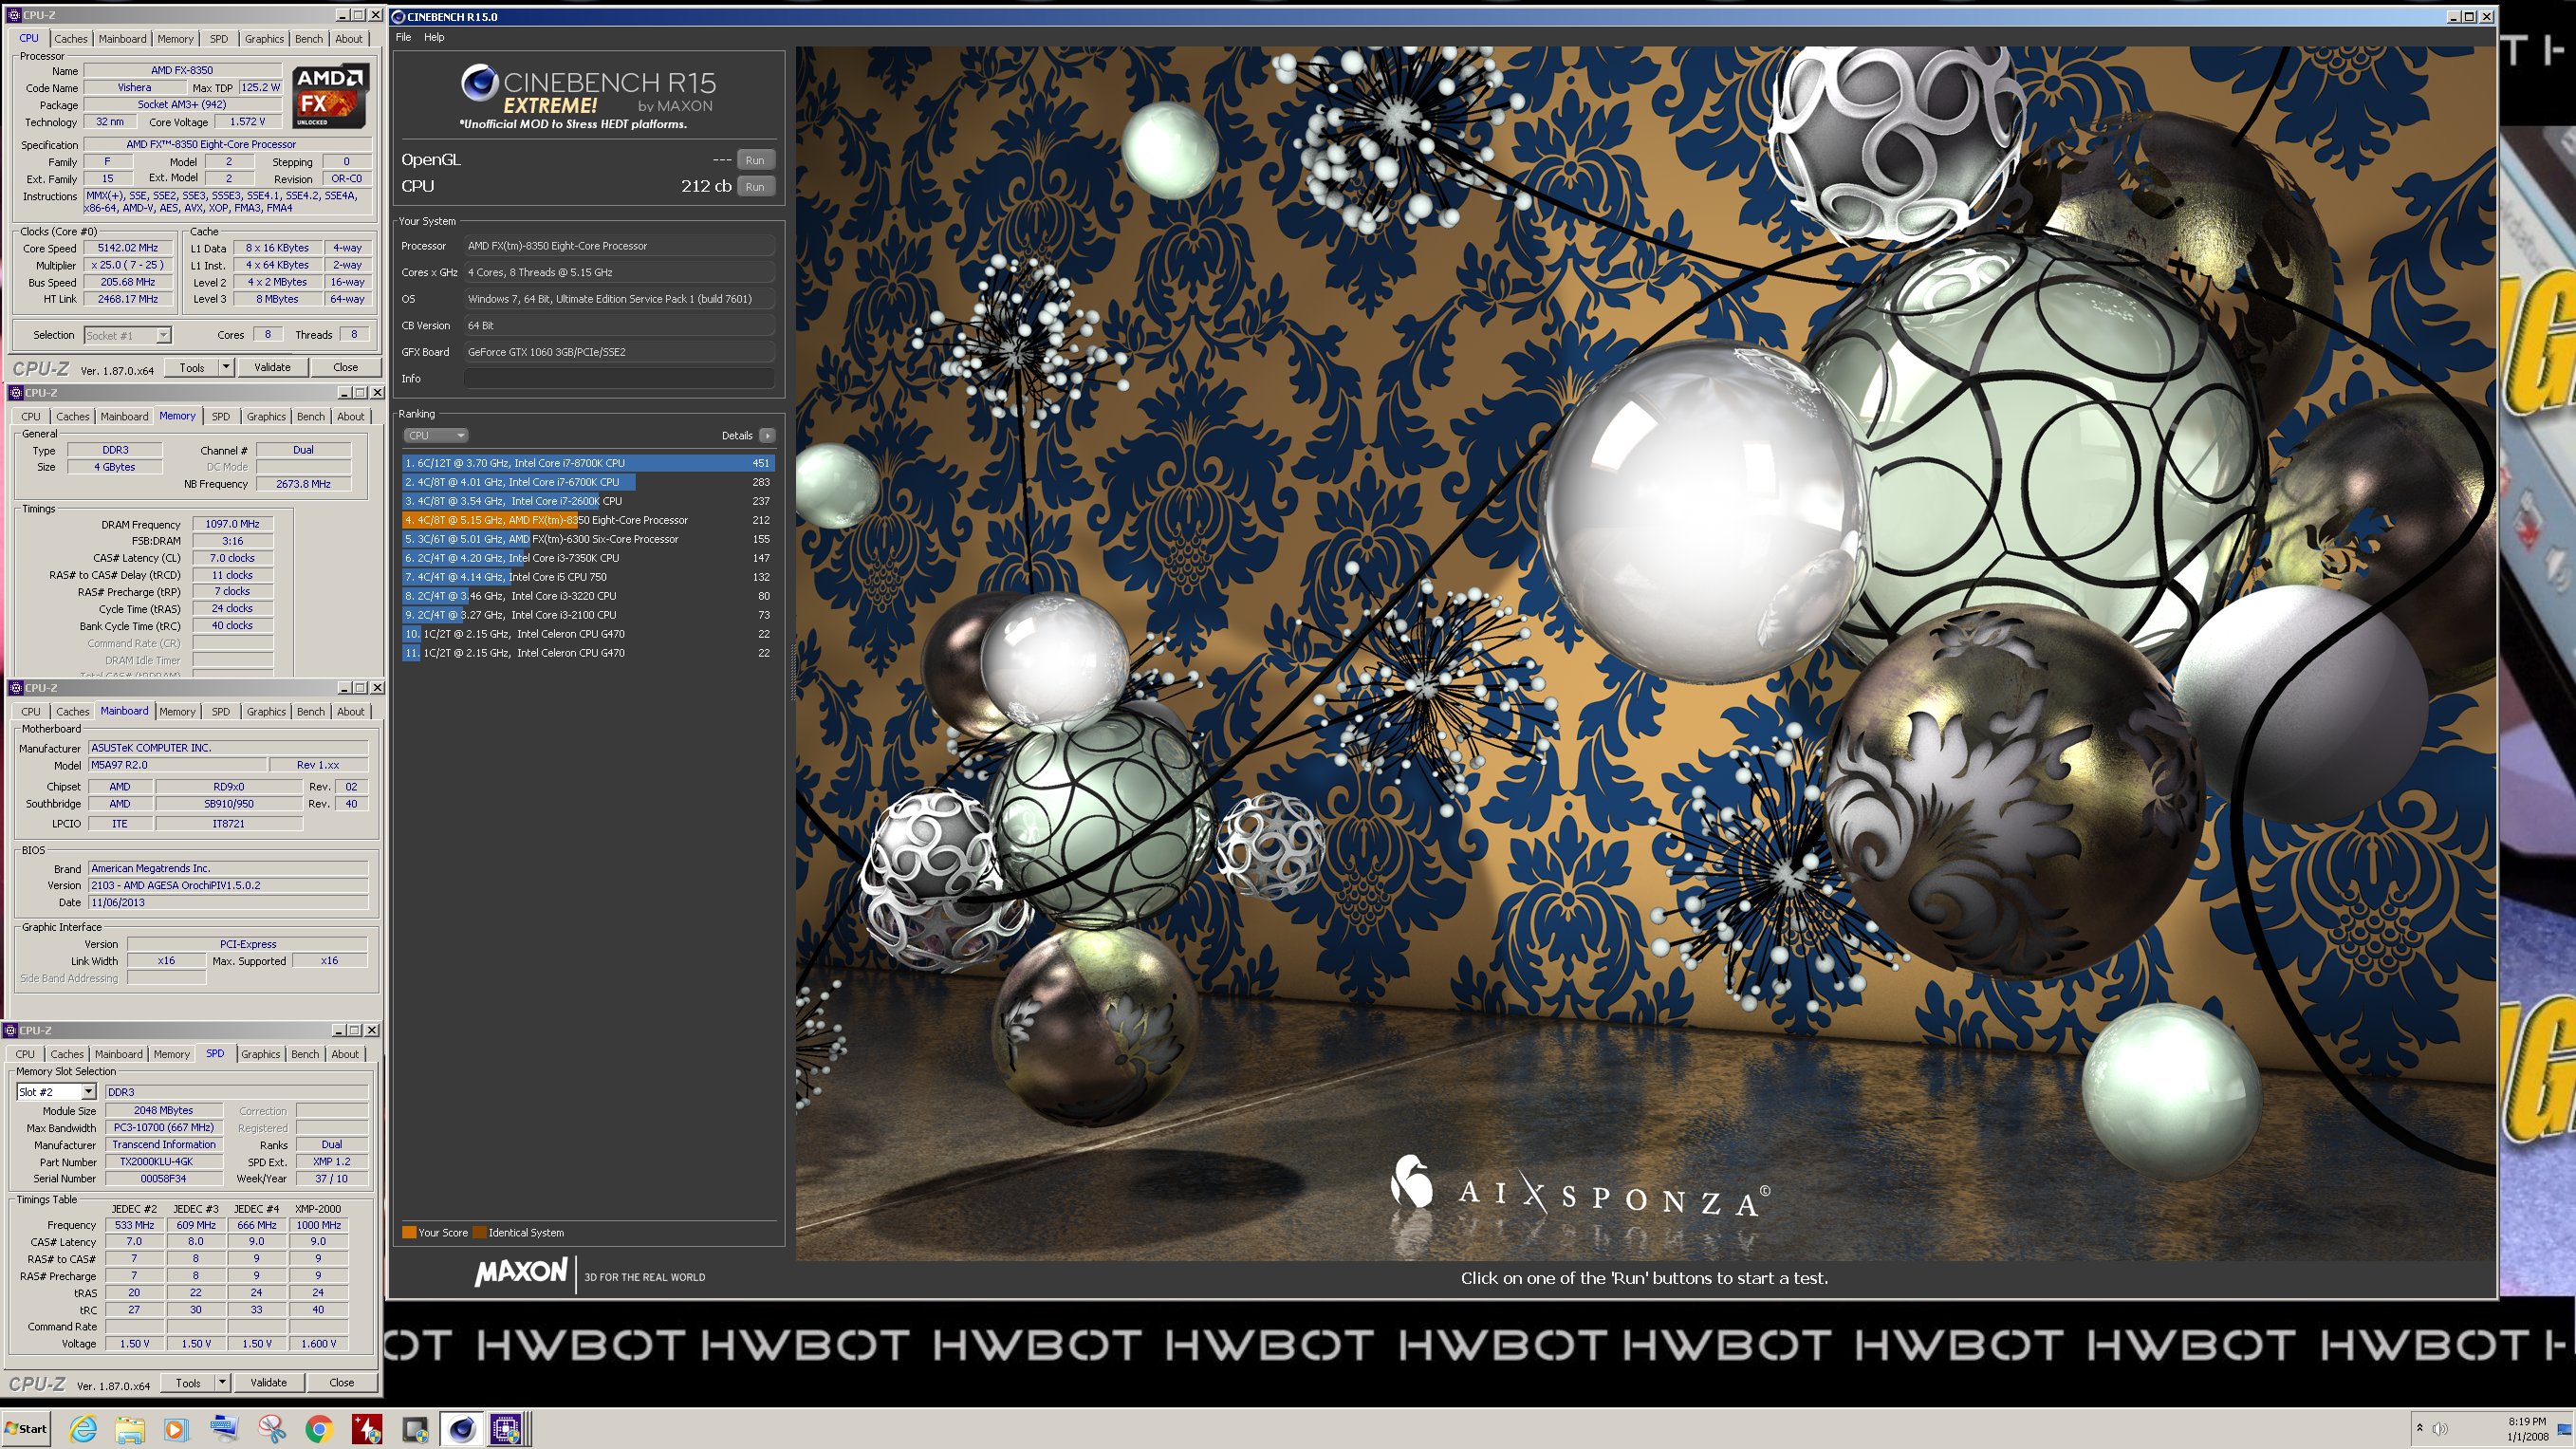Click the MAXON logo at the bottom
2576x1449 pixels.
click(x=520, y=1272)
